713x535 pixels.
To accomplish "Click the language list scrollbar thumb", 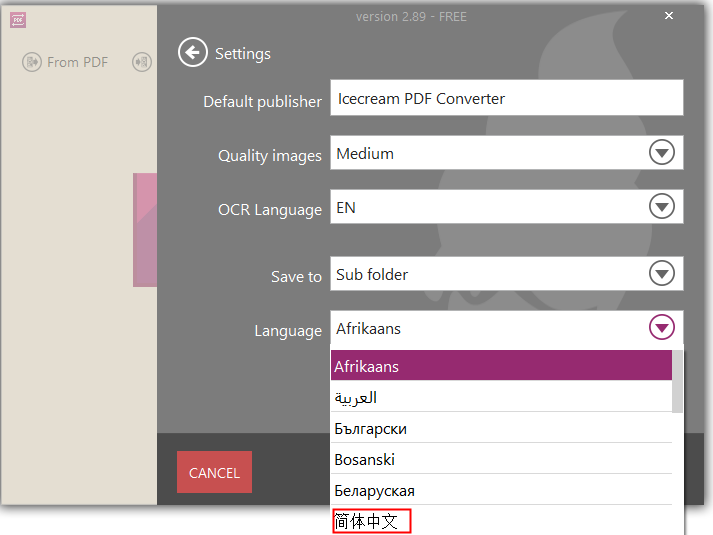I will pyautogui.click(x=678, y=381).
